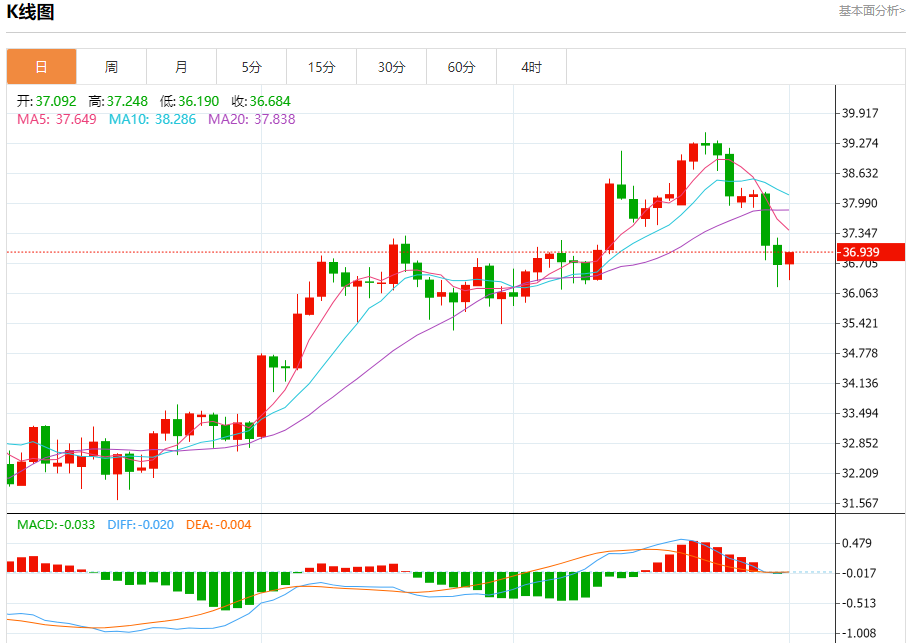This screenshot has width=911, height=643.
Task: Click the 低:36.190 low price value
Action: 189,101
